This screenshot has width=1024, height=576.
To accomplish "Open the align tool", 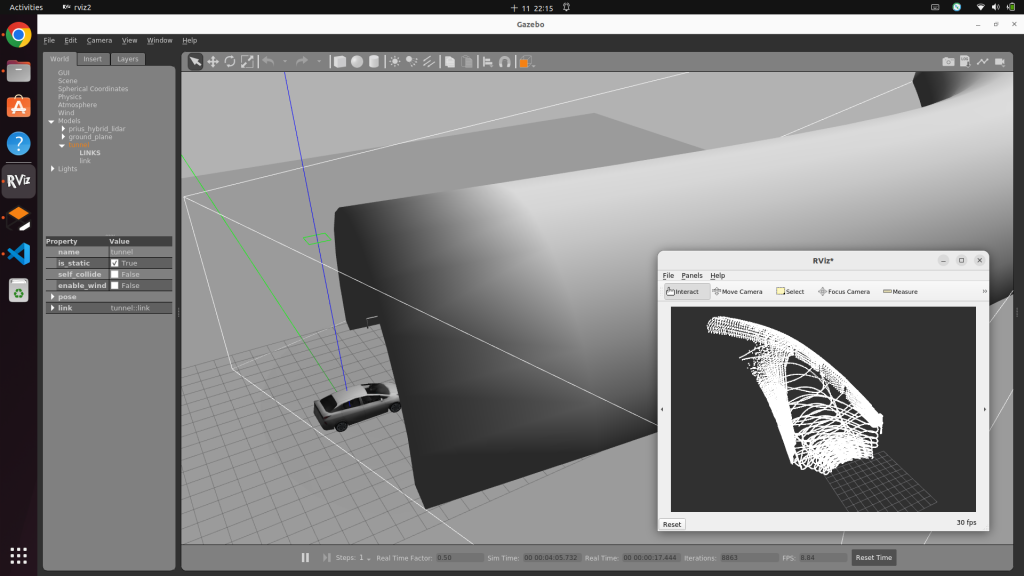I will click(x=488, y=61).
